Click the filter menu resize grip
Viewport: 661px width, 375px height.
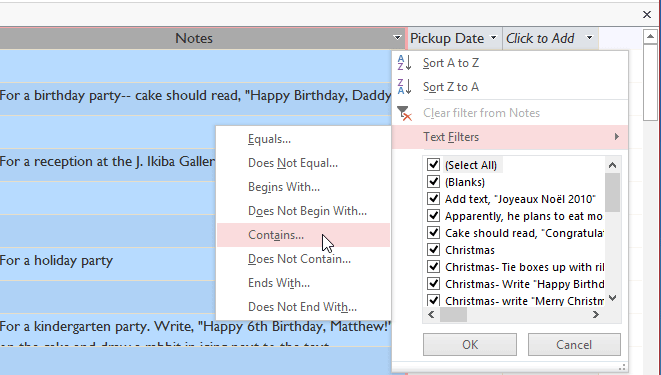coord(622,367)
